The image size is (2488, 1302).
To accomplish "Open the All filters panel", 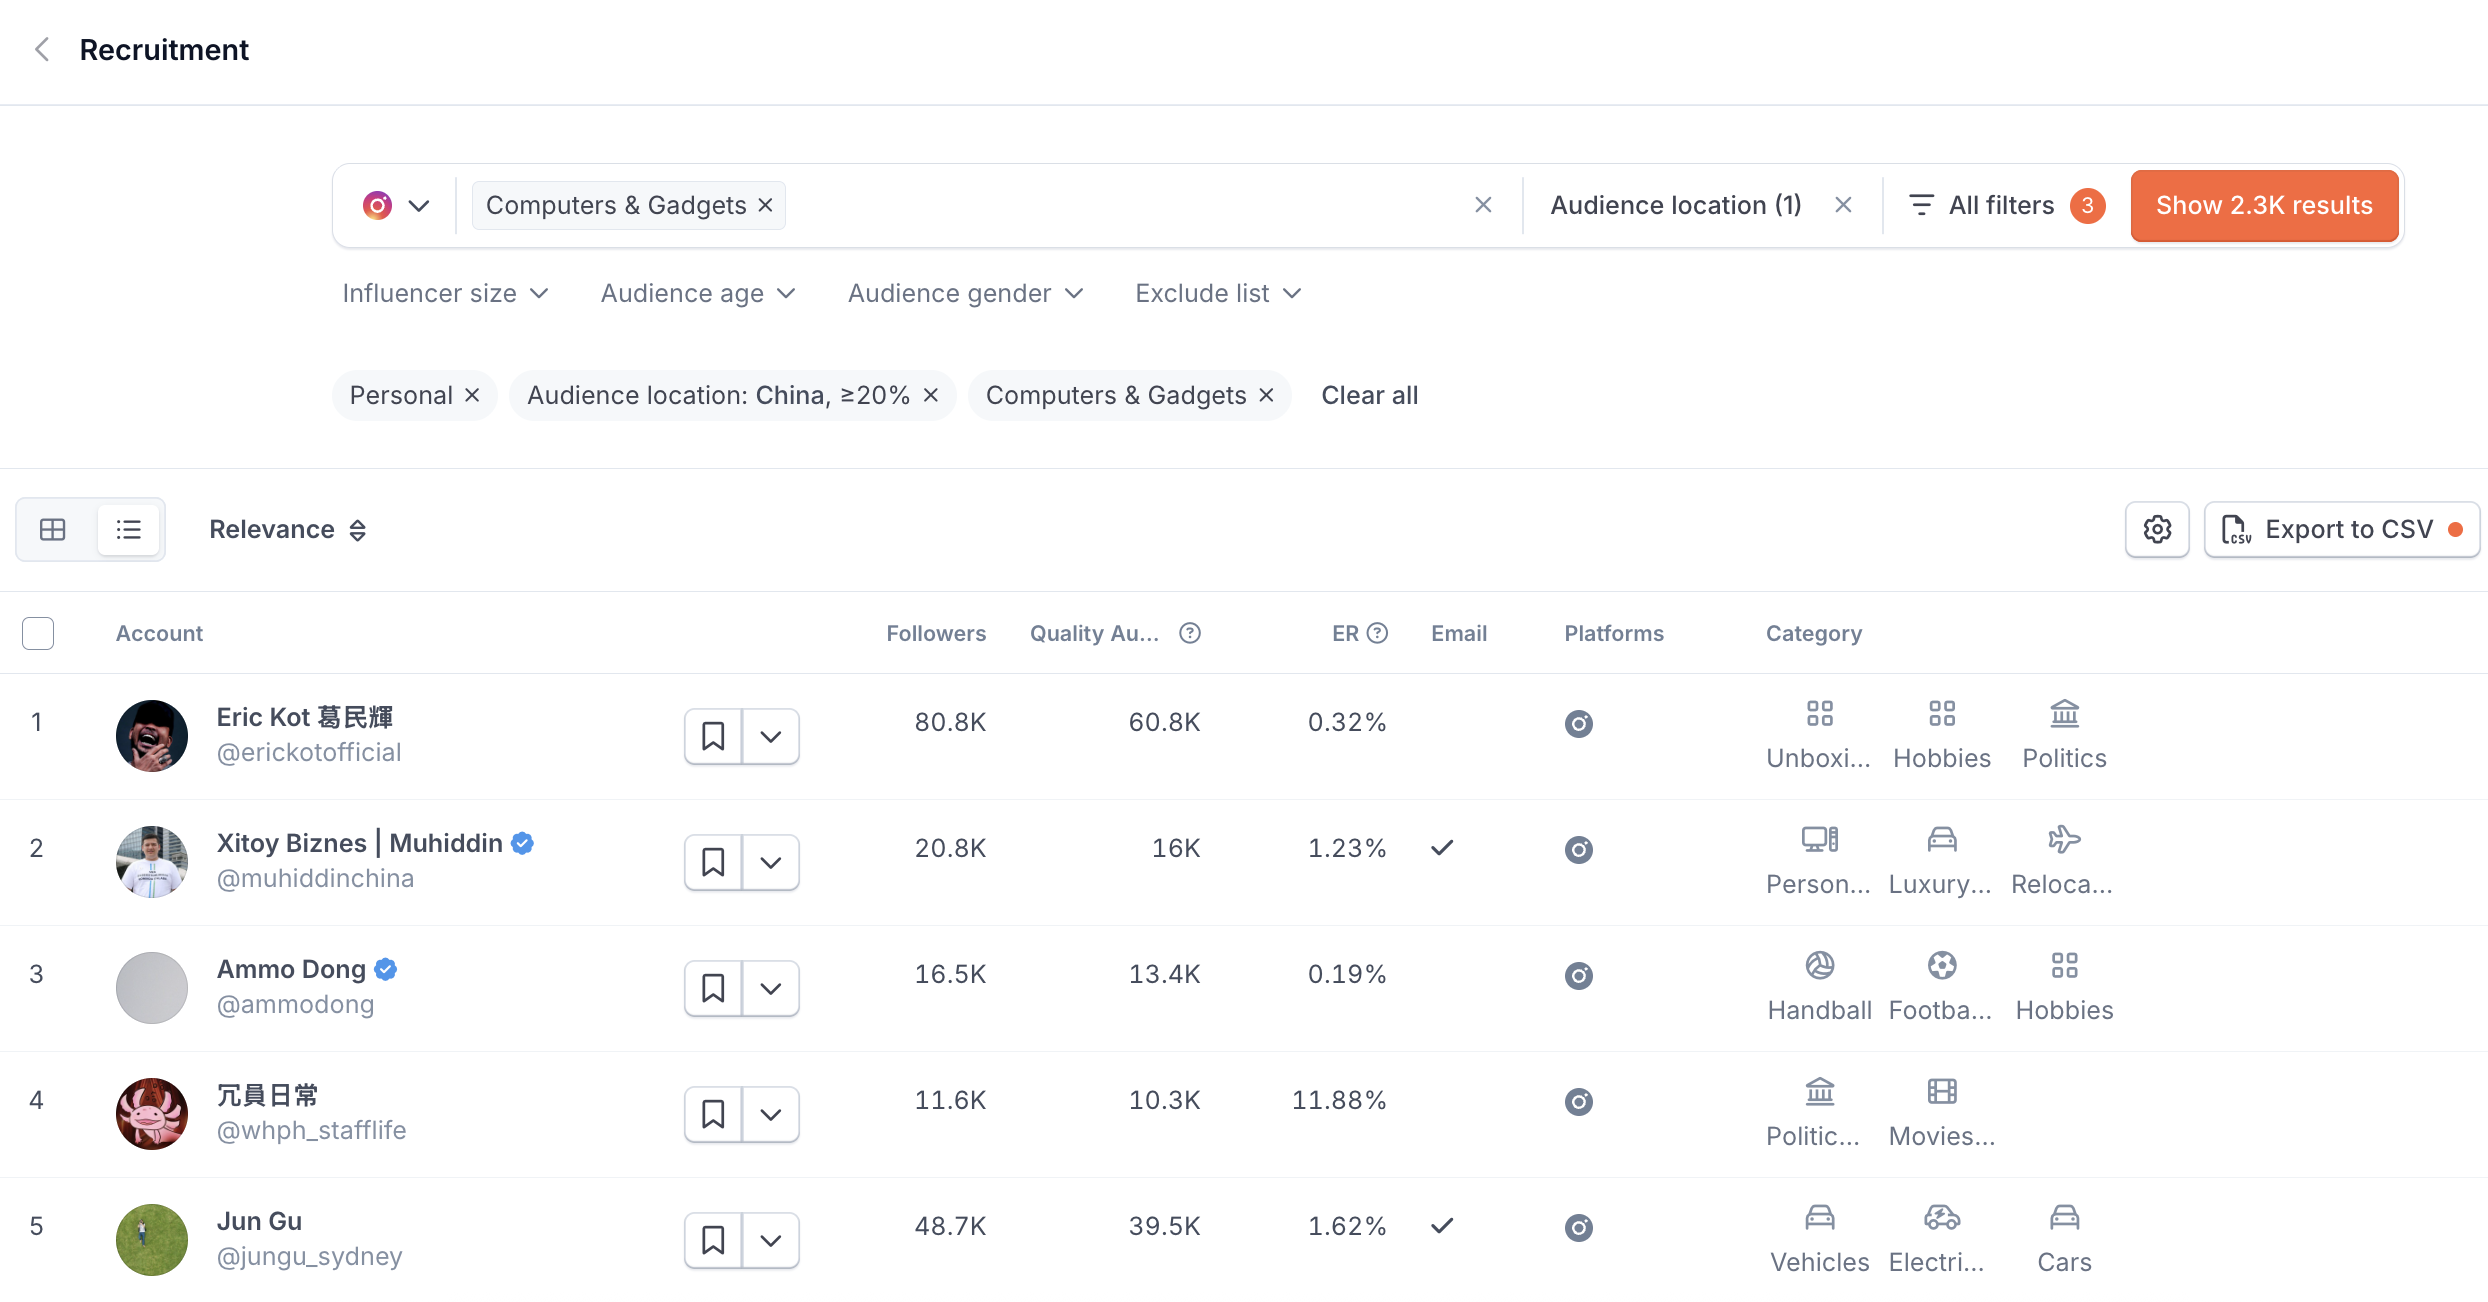I will [x=1982, y=206].
